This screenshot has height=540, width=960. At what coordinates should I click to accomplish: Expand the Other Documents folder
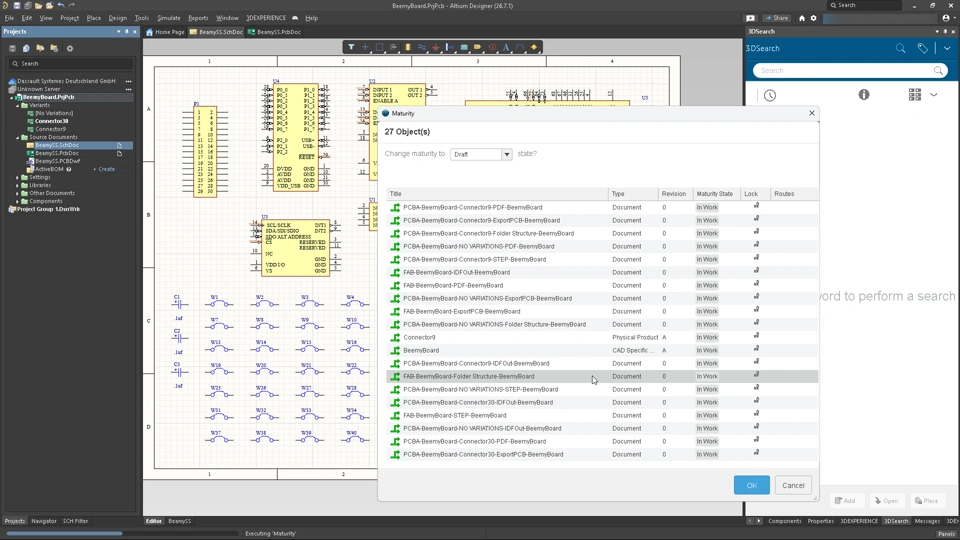[x=18, y=193]
